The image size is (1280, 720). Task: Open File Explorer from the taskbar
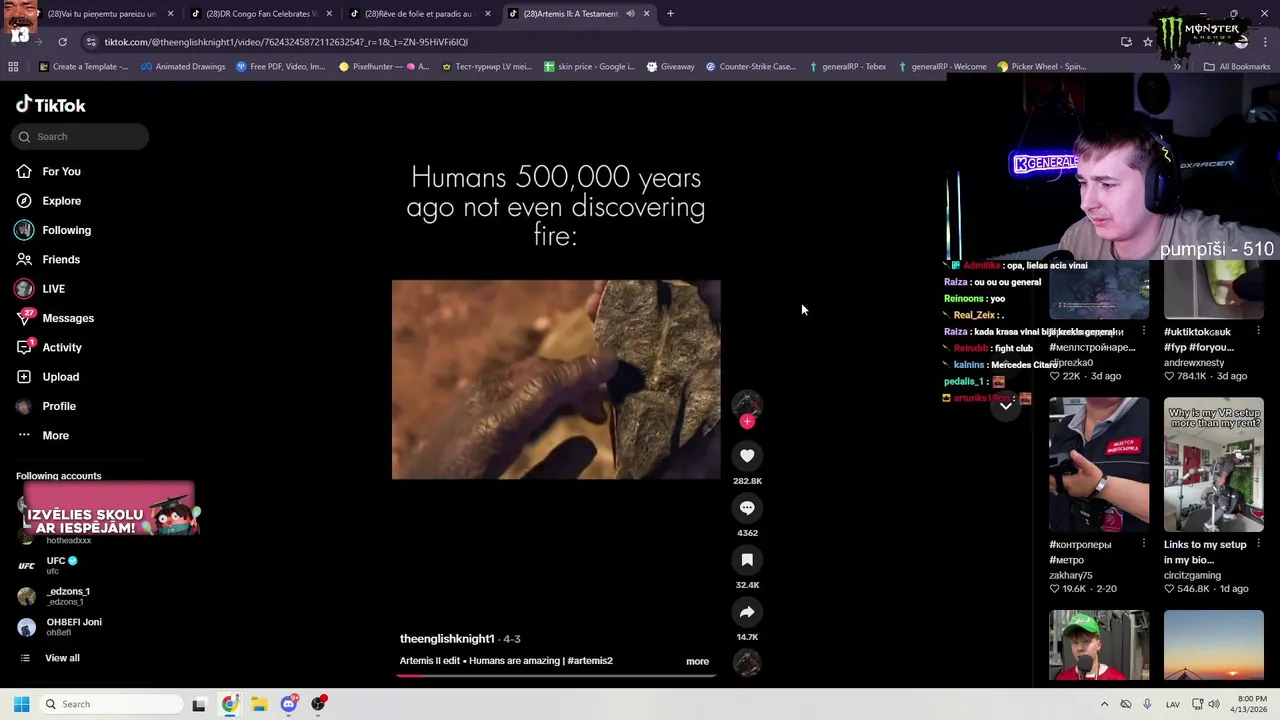pos(259,704)
